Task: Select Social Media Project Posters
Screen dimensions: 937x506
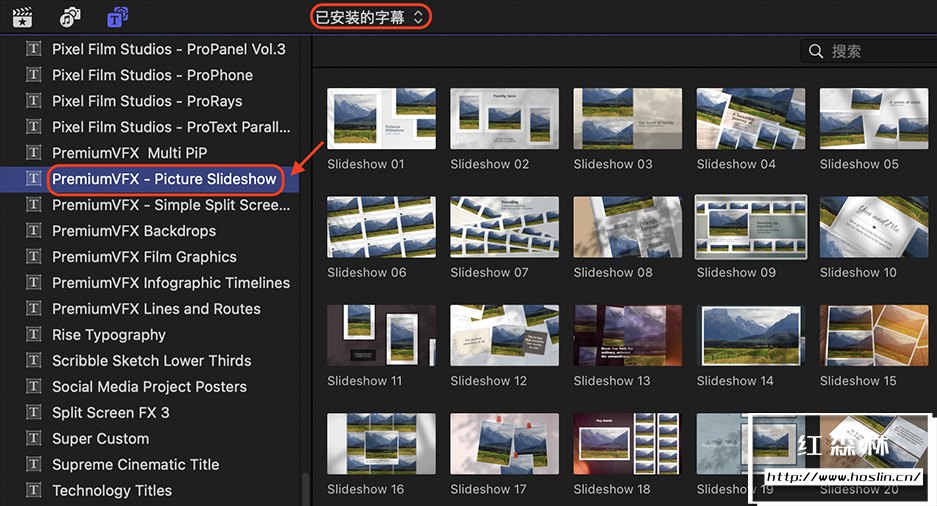Action: [x=149, y=387]
